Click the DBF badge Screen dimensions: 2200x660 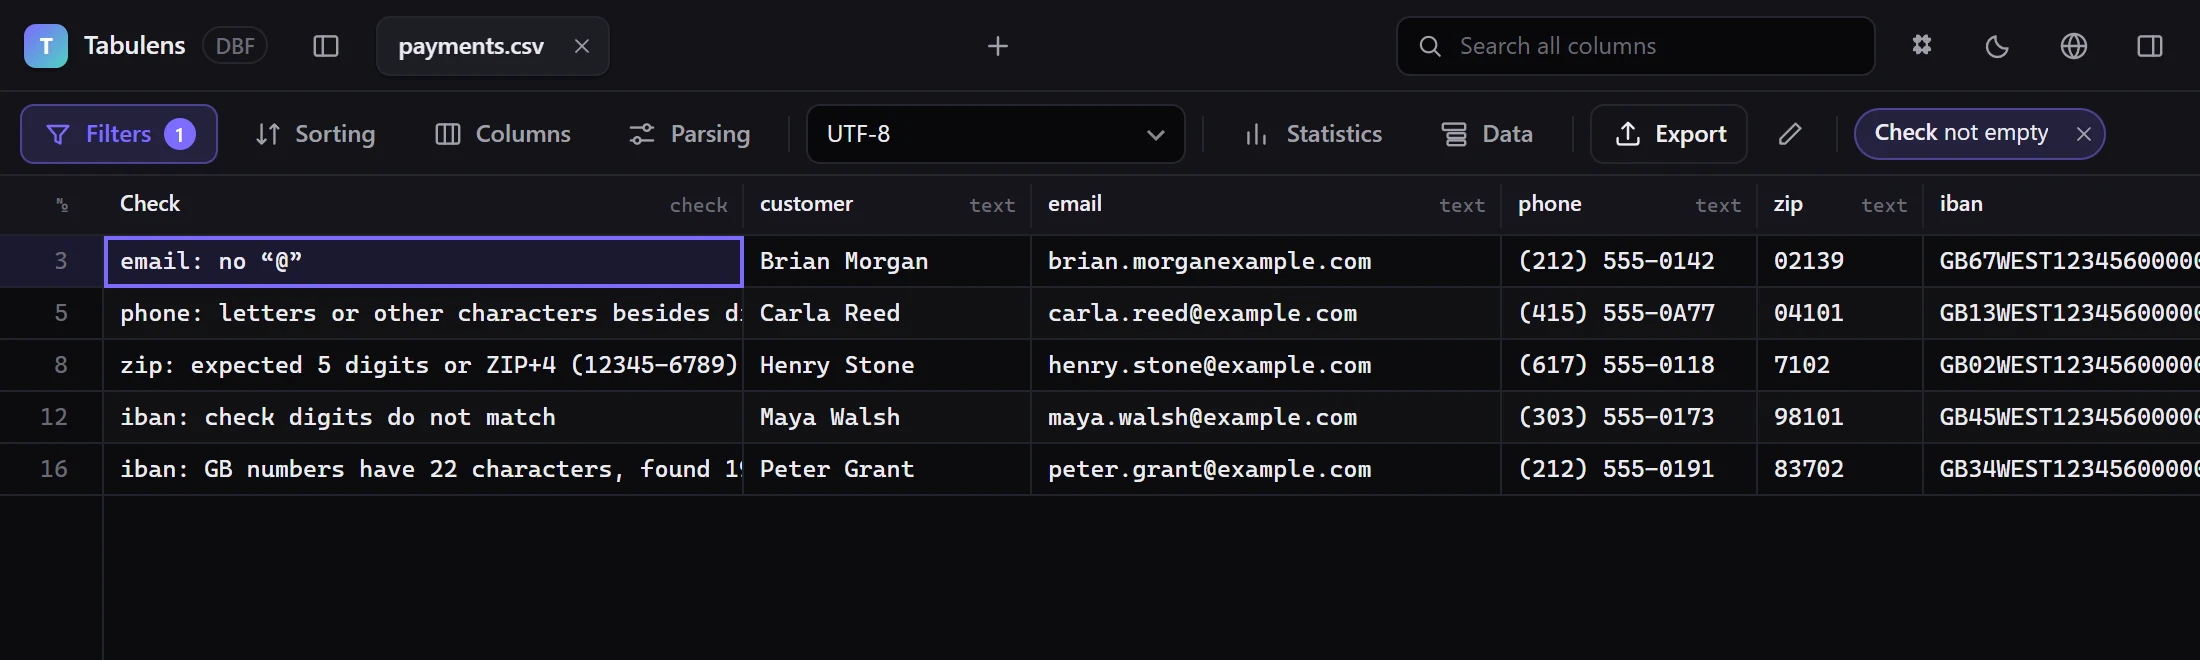(235, 46)
